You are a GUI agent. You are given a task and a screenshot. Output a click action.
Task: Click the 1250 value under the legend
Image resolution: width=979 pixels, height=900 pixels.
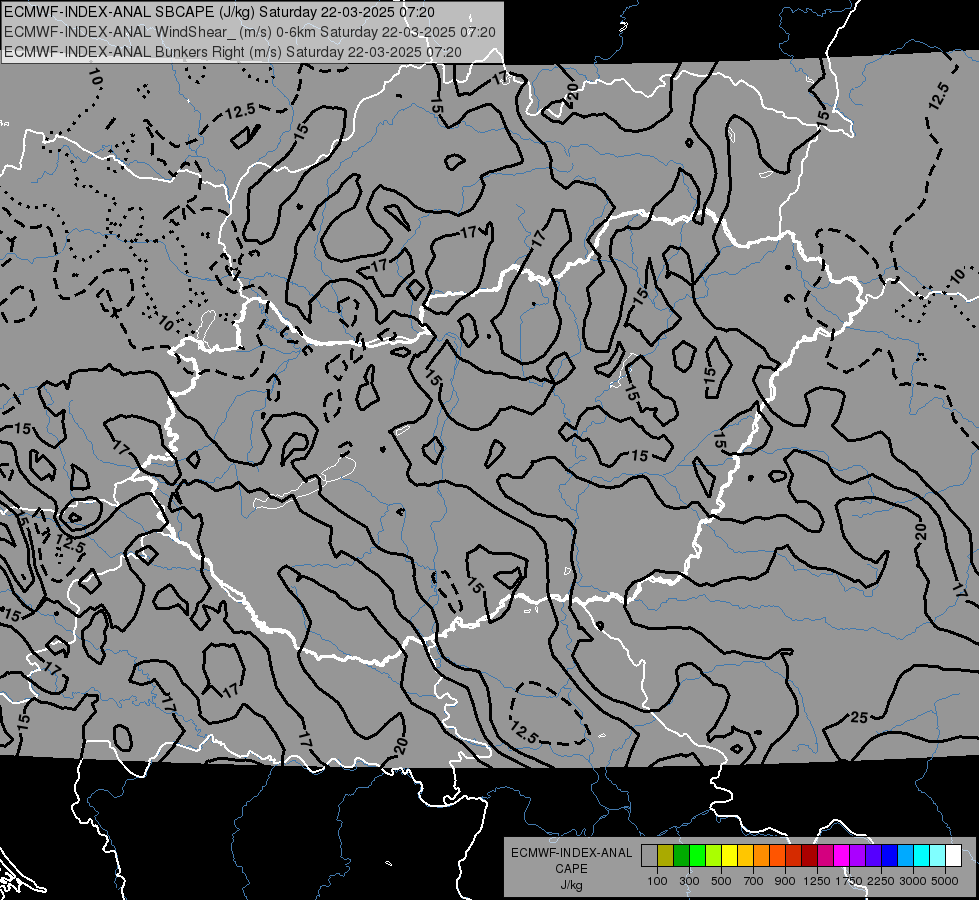[x=817, y=881]
